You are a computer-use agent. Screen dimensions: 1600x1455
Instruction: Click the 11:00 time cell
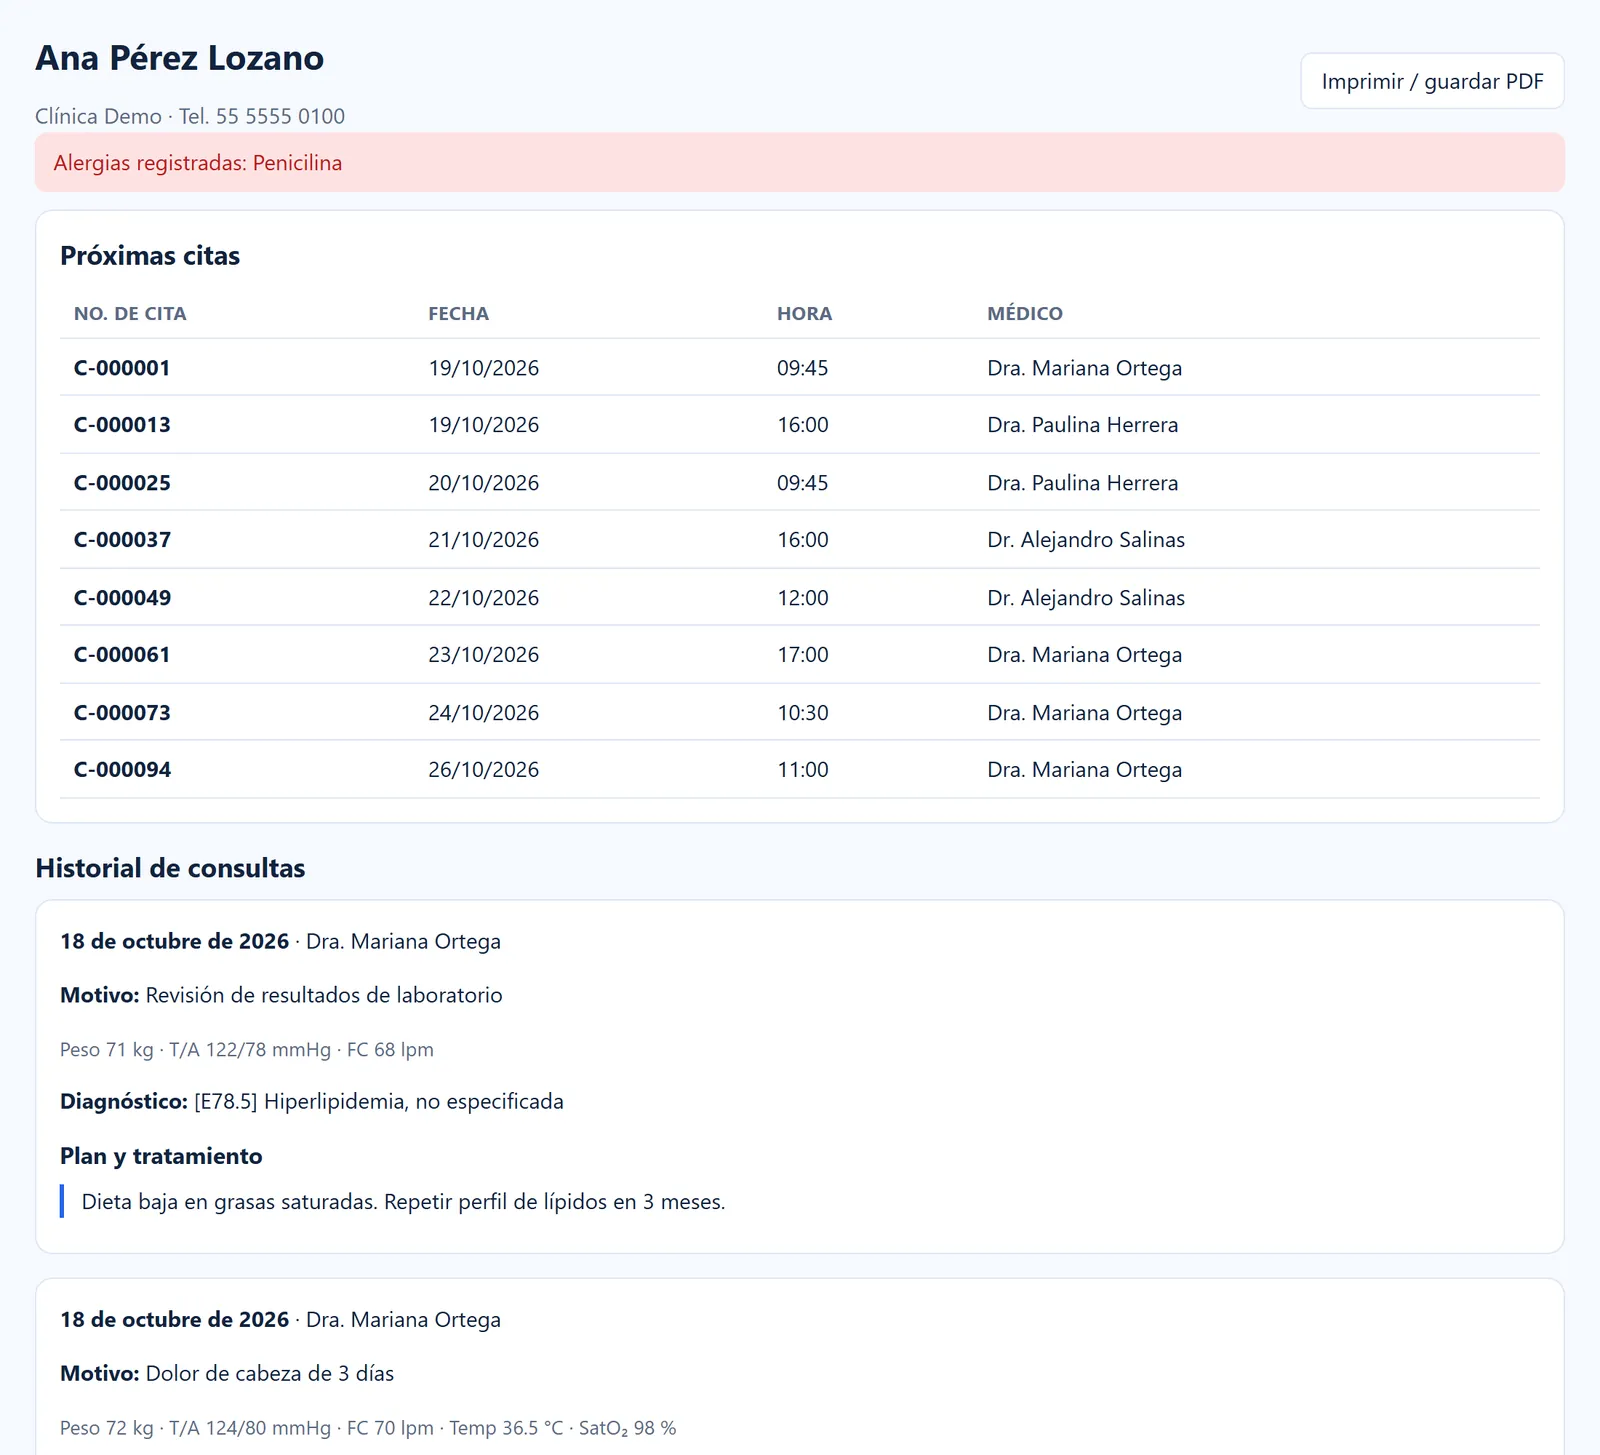pos(803,770)
